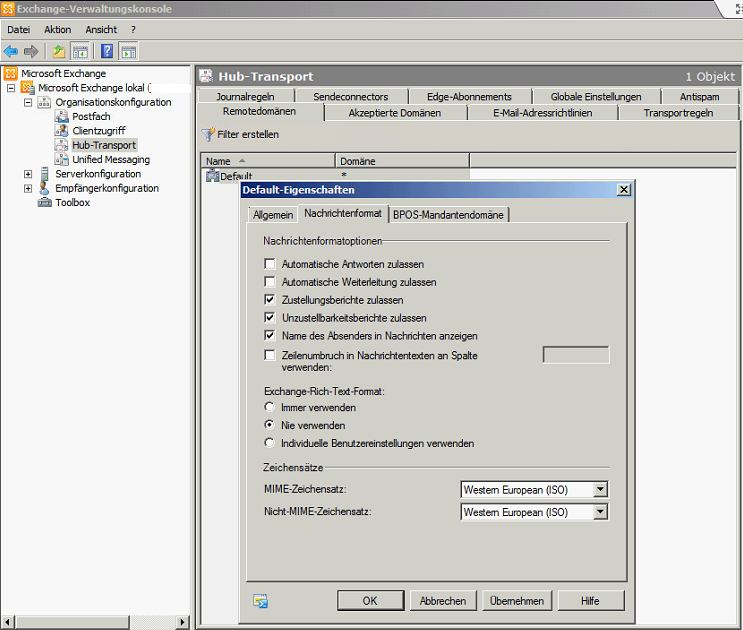This screenshot has height=630, width=743.
Task: Click the Abbrechen button
Action: click(x=443, y=601)
